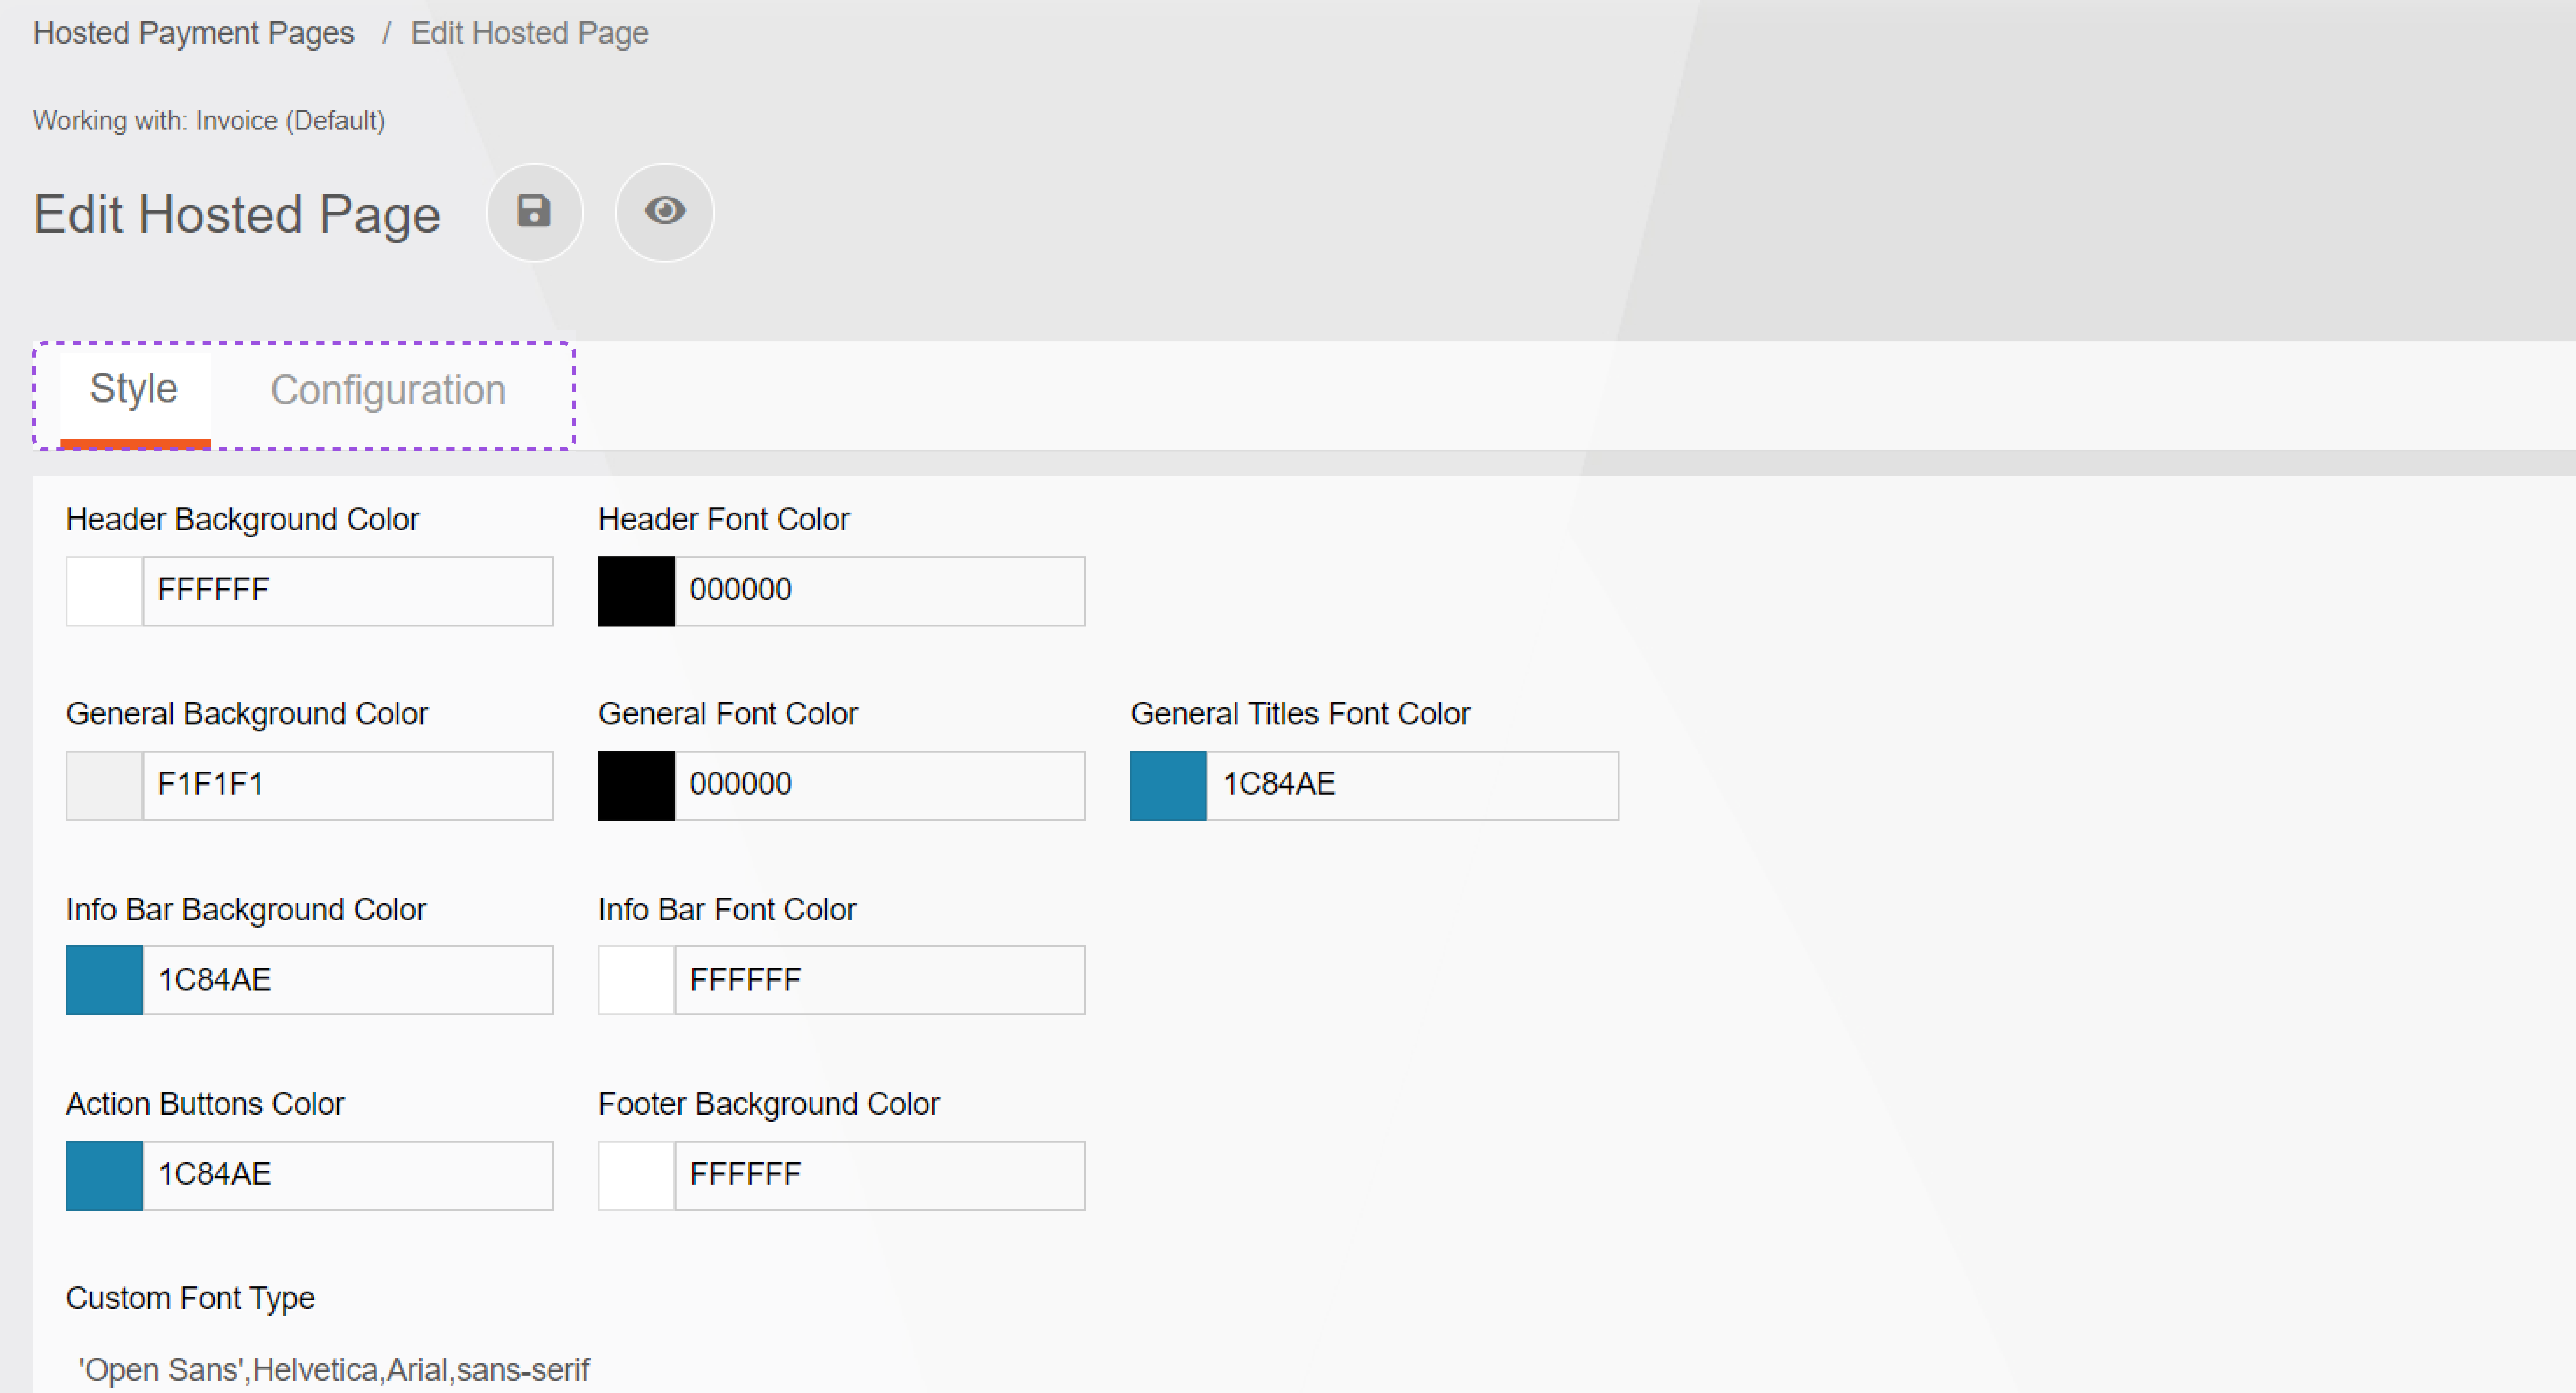Click the 'General Titles Font Color' label
The image size is (2576, 1393).
coord(1300,714)
